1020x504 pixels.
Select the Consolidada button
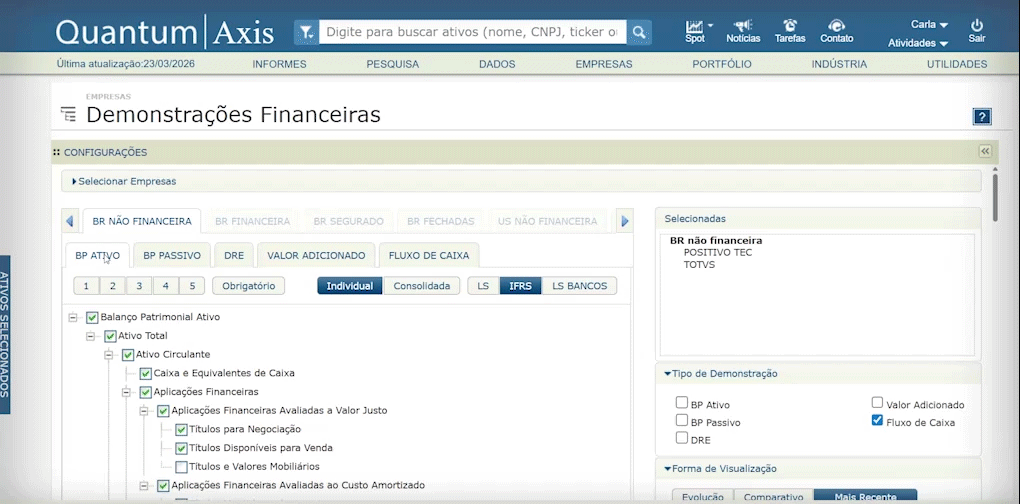421,286
